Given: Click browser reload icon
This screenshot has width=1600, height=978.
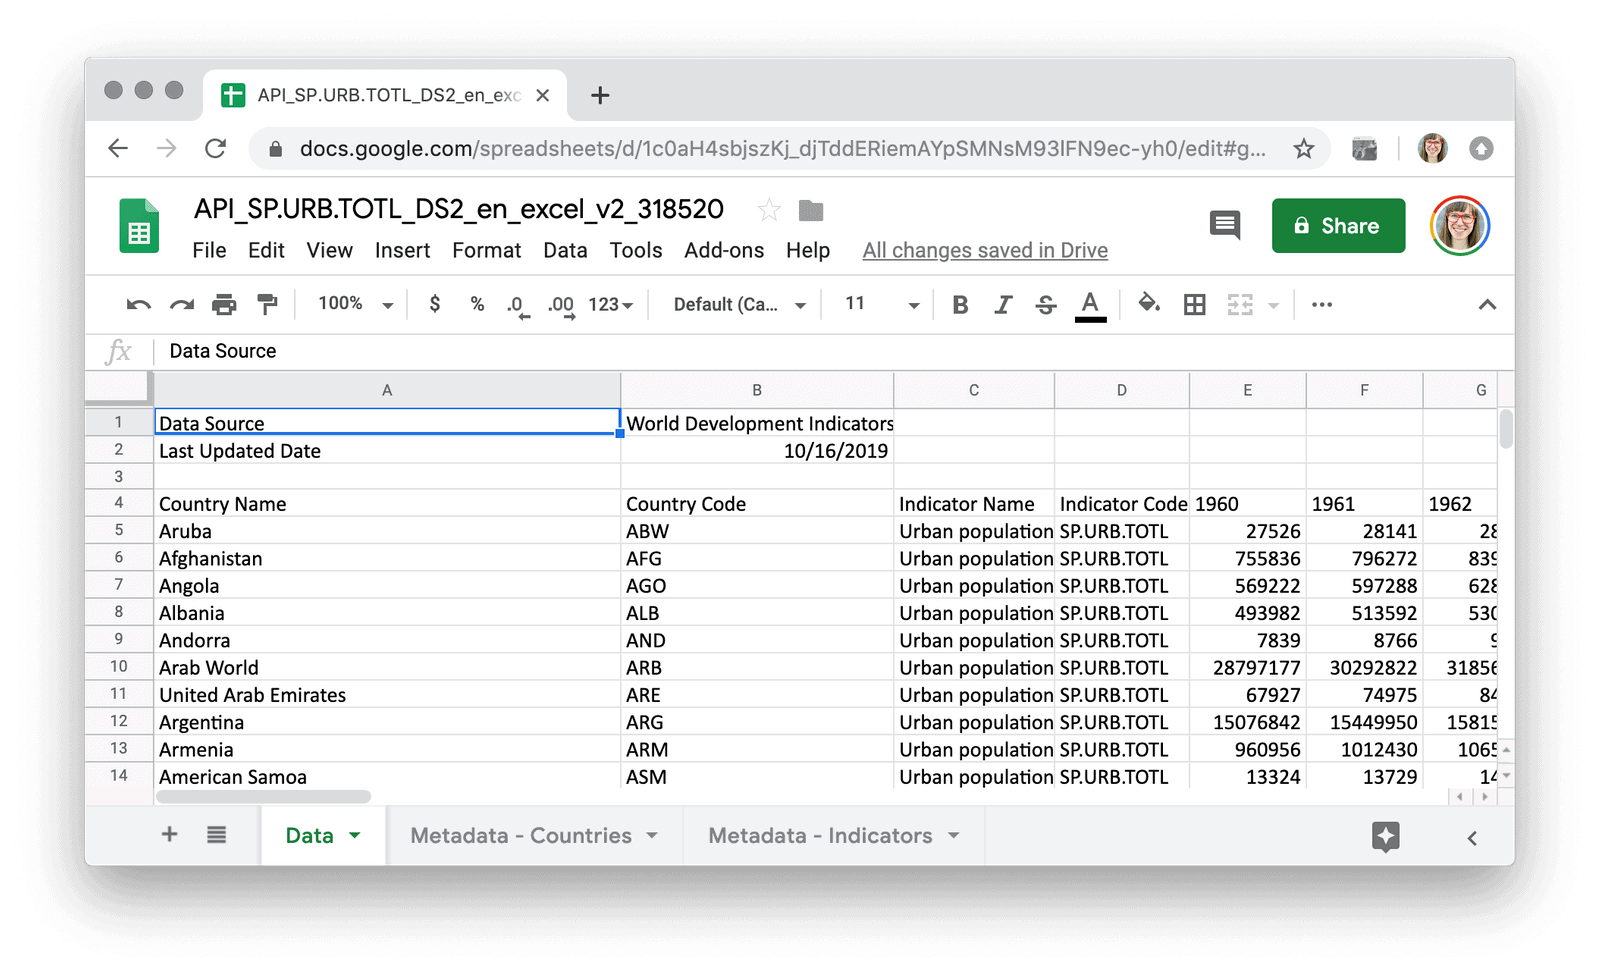Looking at the screenshot, I should coord(215,149).
